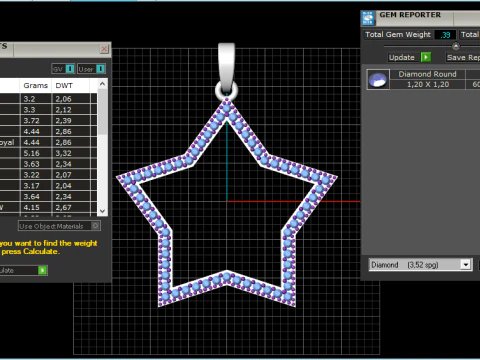The height and width of the screenshot is (360, 480).
Task: Click the Update button label
Action: 402,57
